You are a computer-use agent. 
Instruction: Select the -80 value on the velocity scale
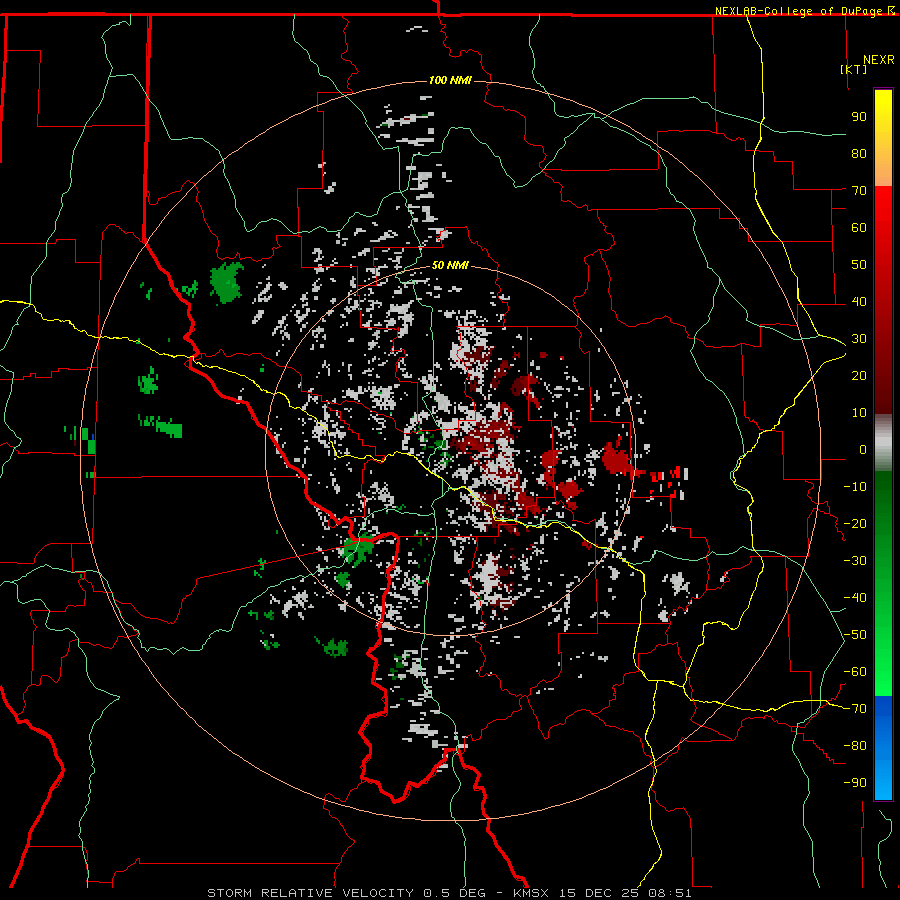pyautogui.click(x=855, y=746)
